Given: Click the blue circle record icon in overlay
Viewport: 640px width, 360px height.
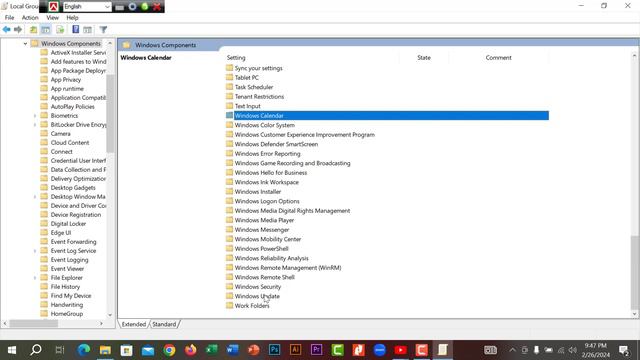Looking at the screenshot, I should point(132,7).
